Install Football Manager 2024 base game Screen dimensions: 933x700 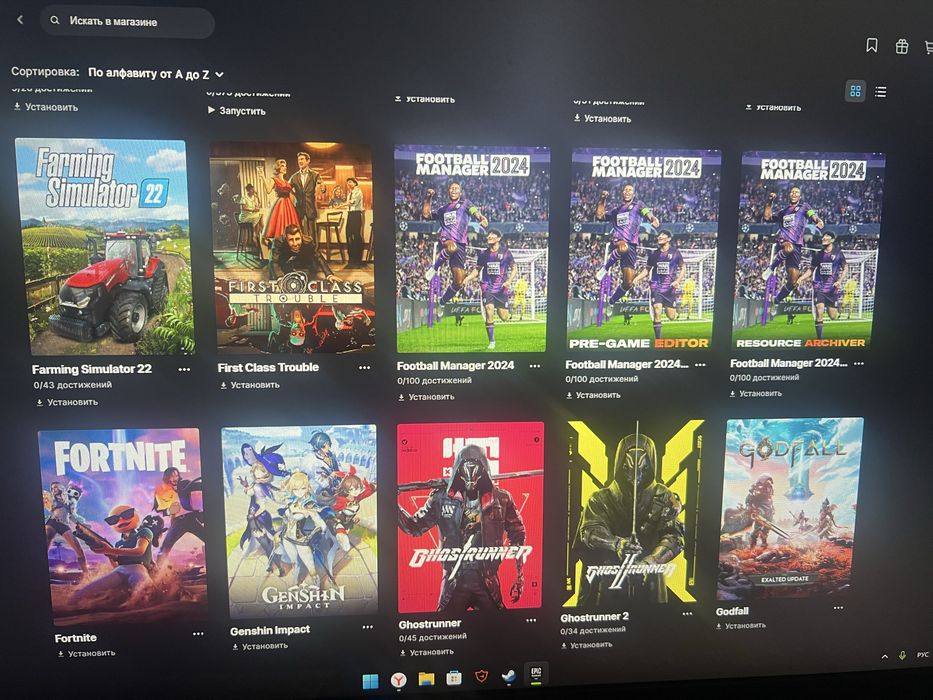tap(426, 396)
